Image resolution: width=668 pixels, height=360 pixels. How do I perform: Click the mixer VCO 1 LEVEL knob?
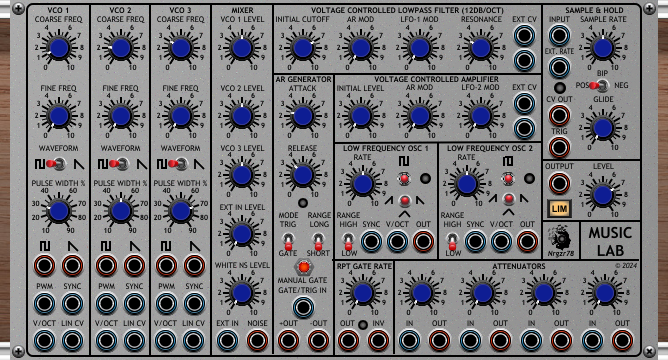coord(242,48)
